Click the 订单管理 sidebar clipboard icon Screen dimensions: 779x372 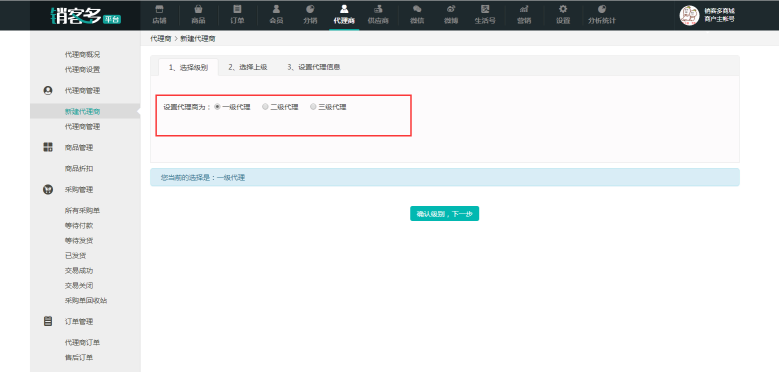pos(48,321)
